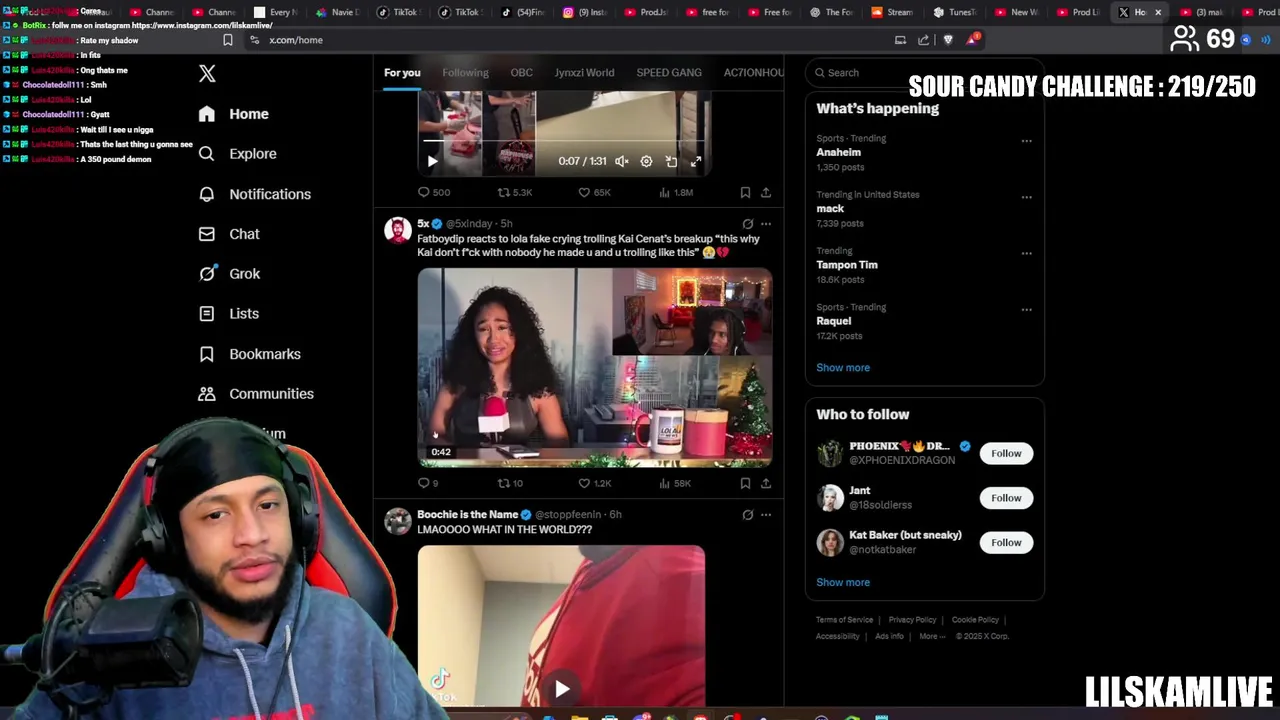Play the Boochie TikTok video
Screen dimensions: 1280x720
562,688
